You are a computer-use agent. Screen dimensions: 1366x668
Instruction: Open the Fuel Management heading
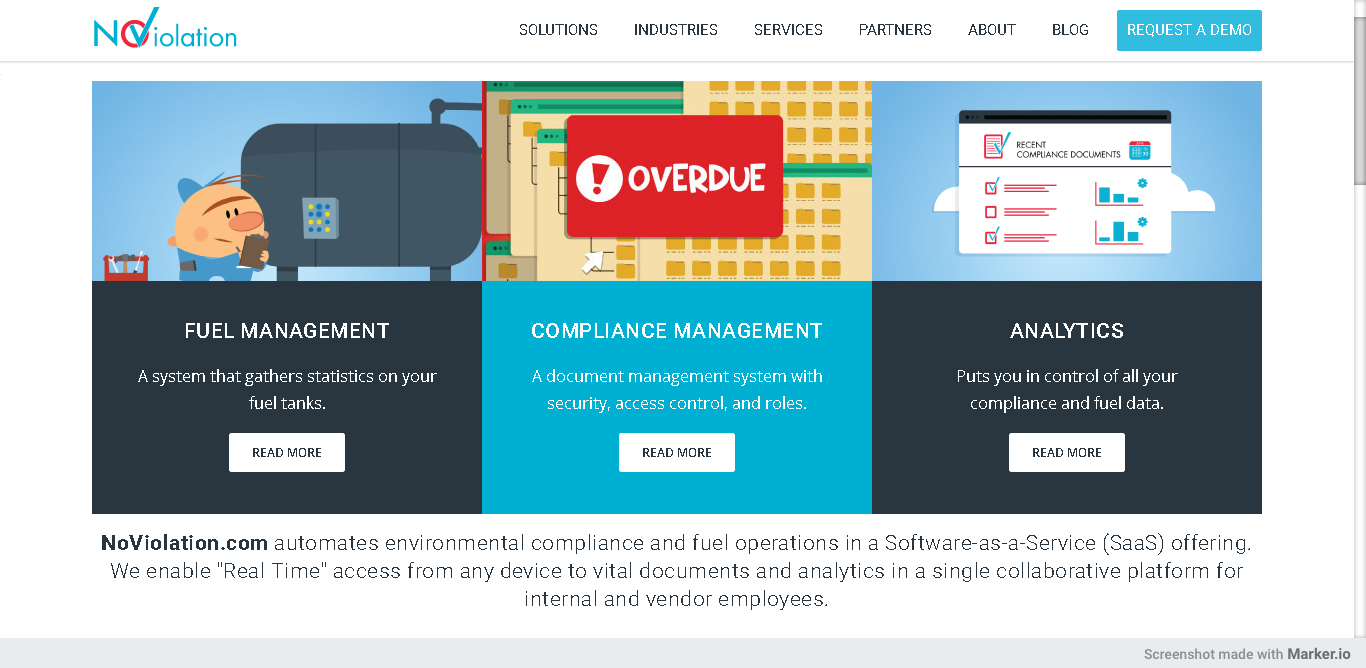point(287,331)
